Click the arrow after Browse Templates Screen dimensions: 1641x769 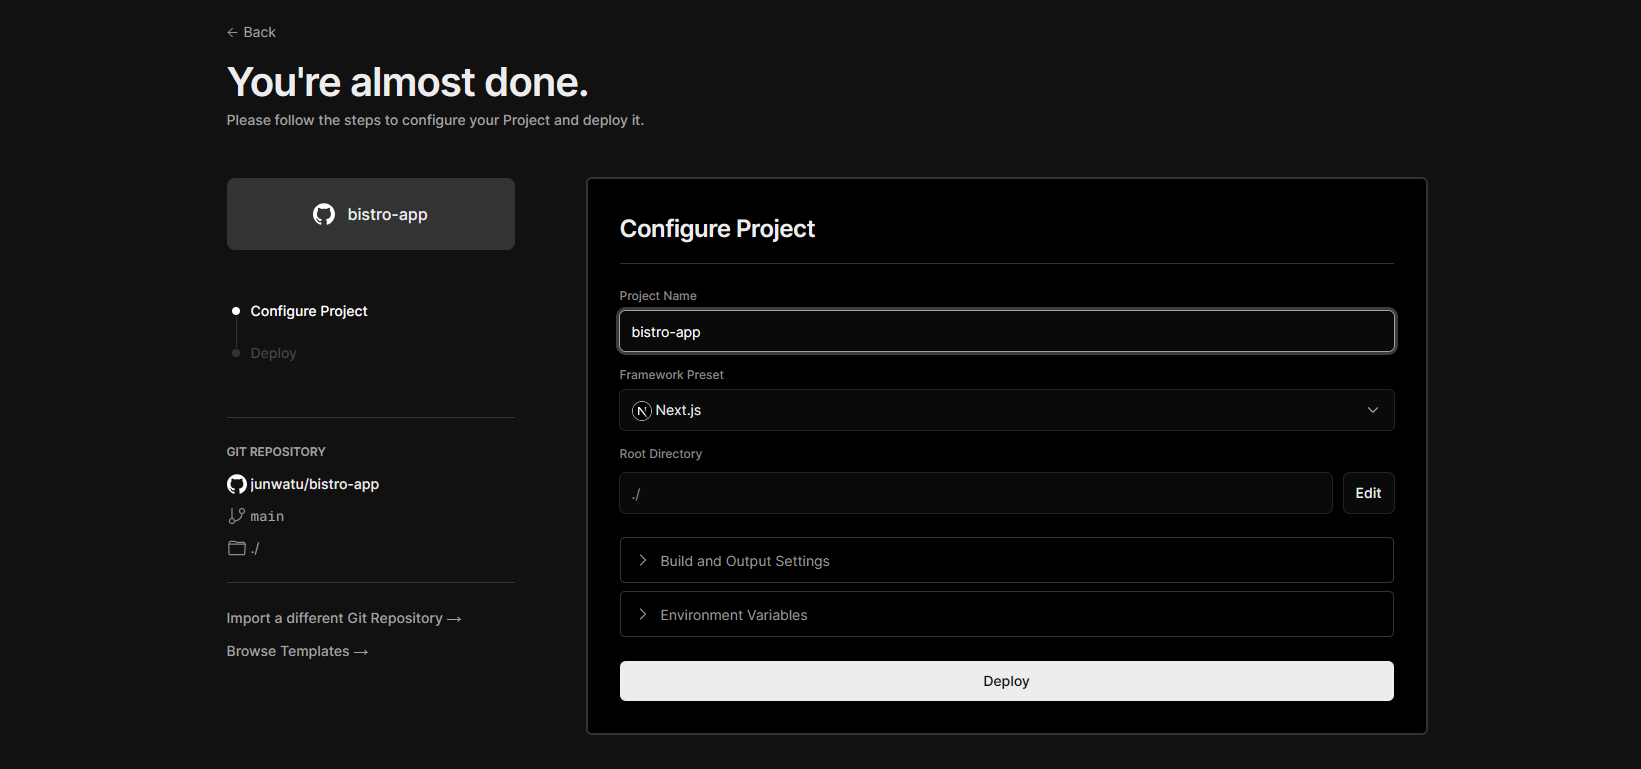point(361,652)
